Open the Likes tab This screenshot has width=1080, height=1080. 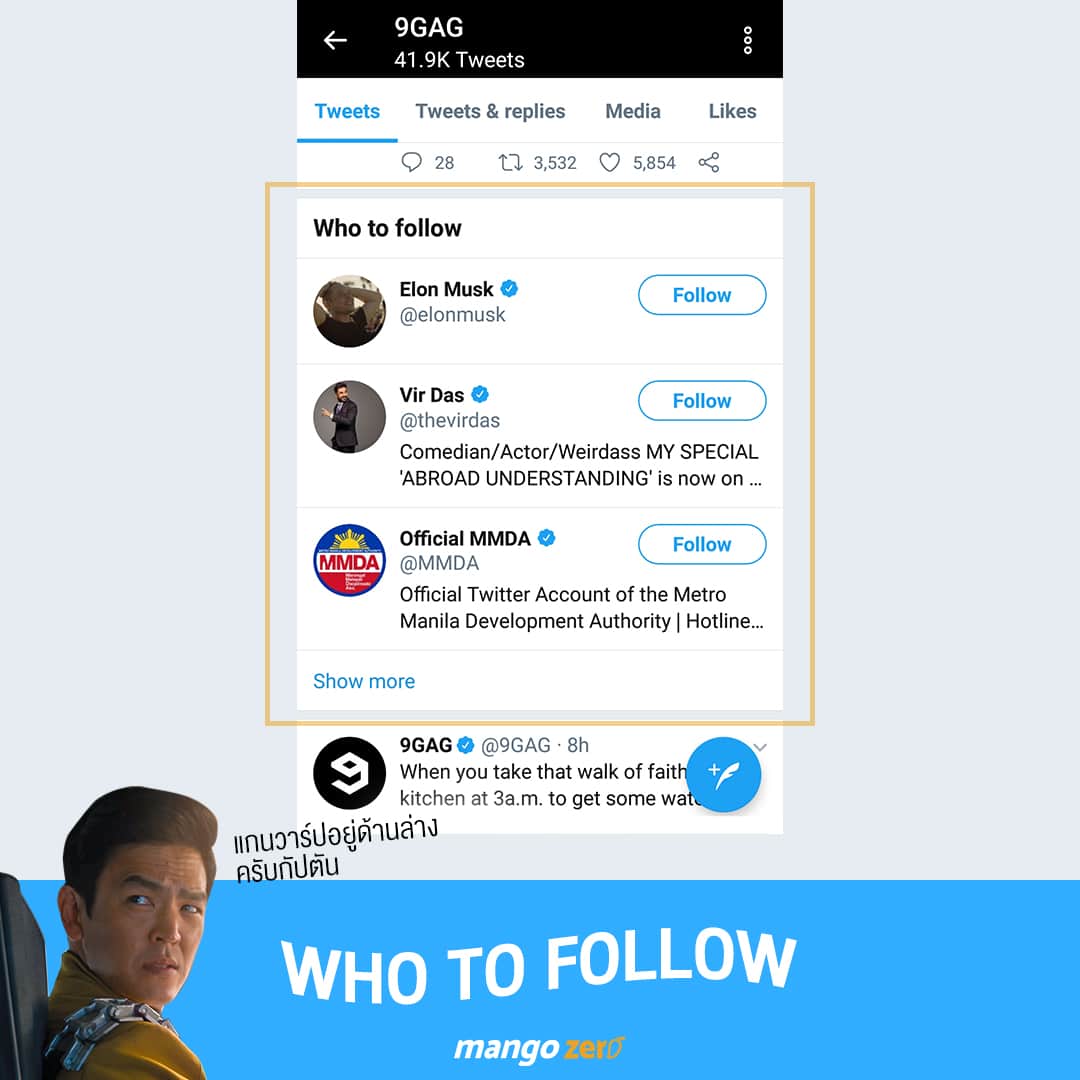tap(732, 111)
